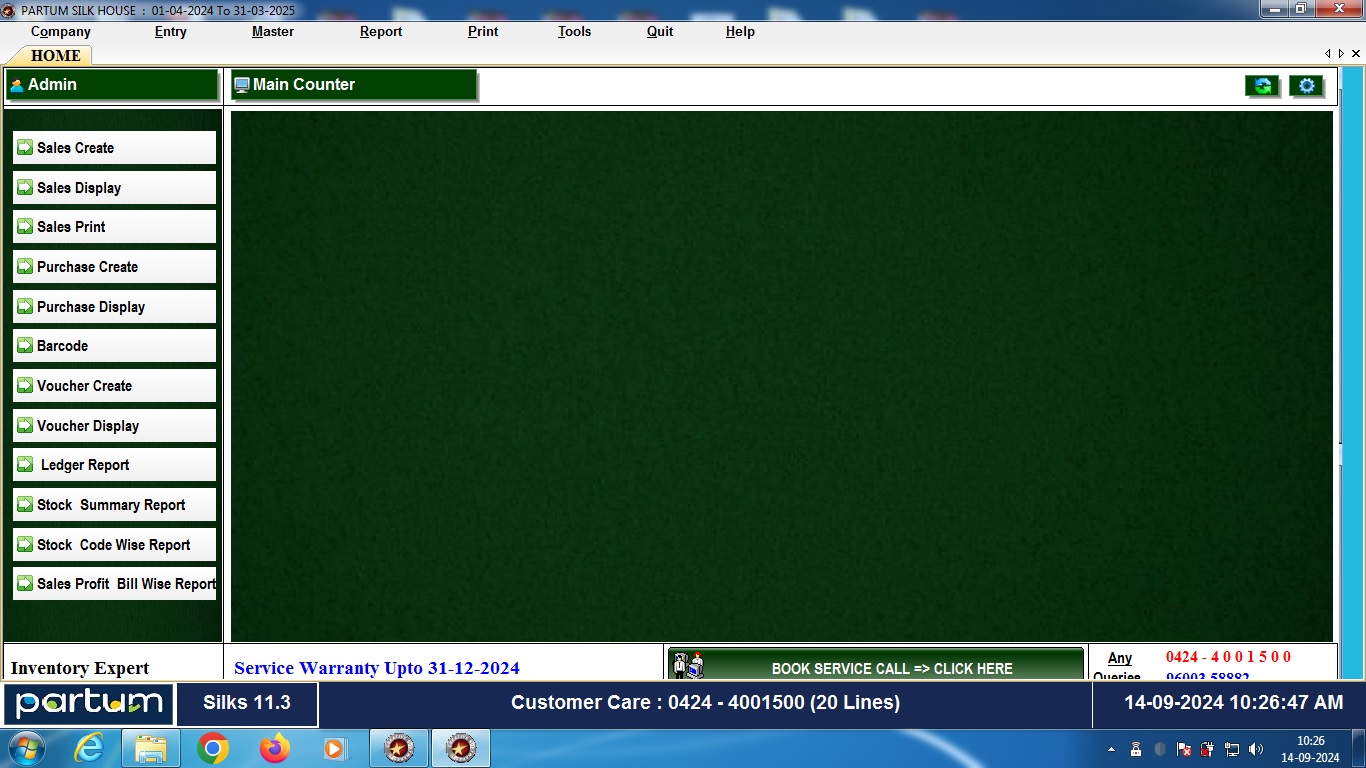Click the arrow icon beside Stock Code Wise Report
This screenshot has height=768, width=1366.
coord(25,544)
